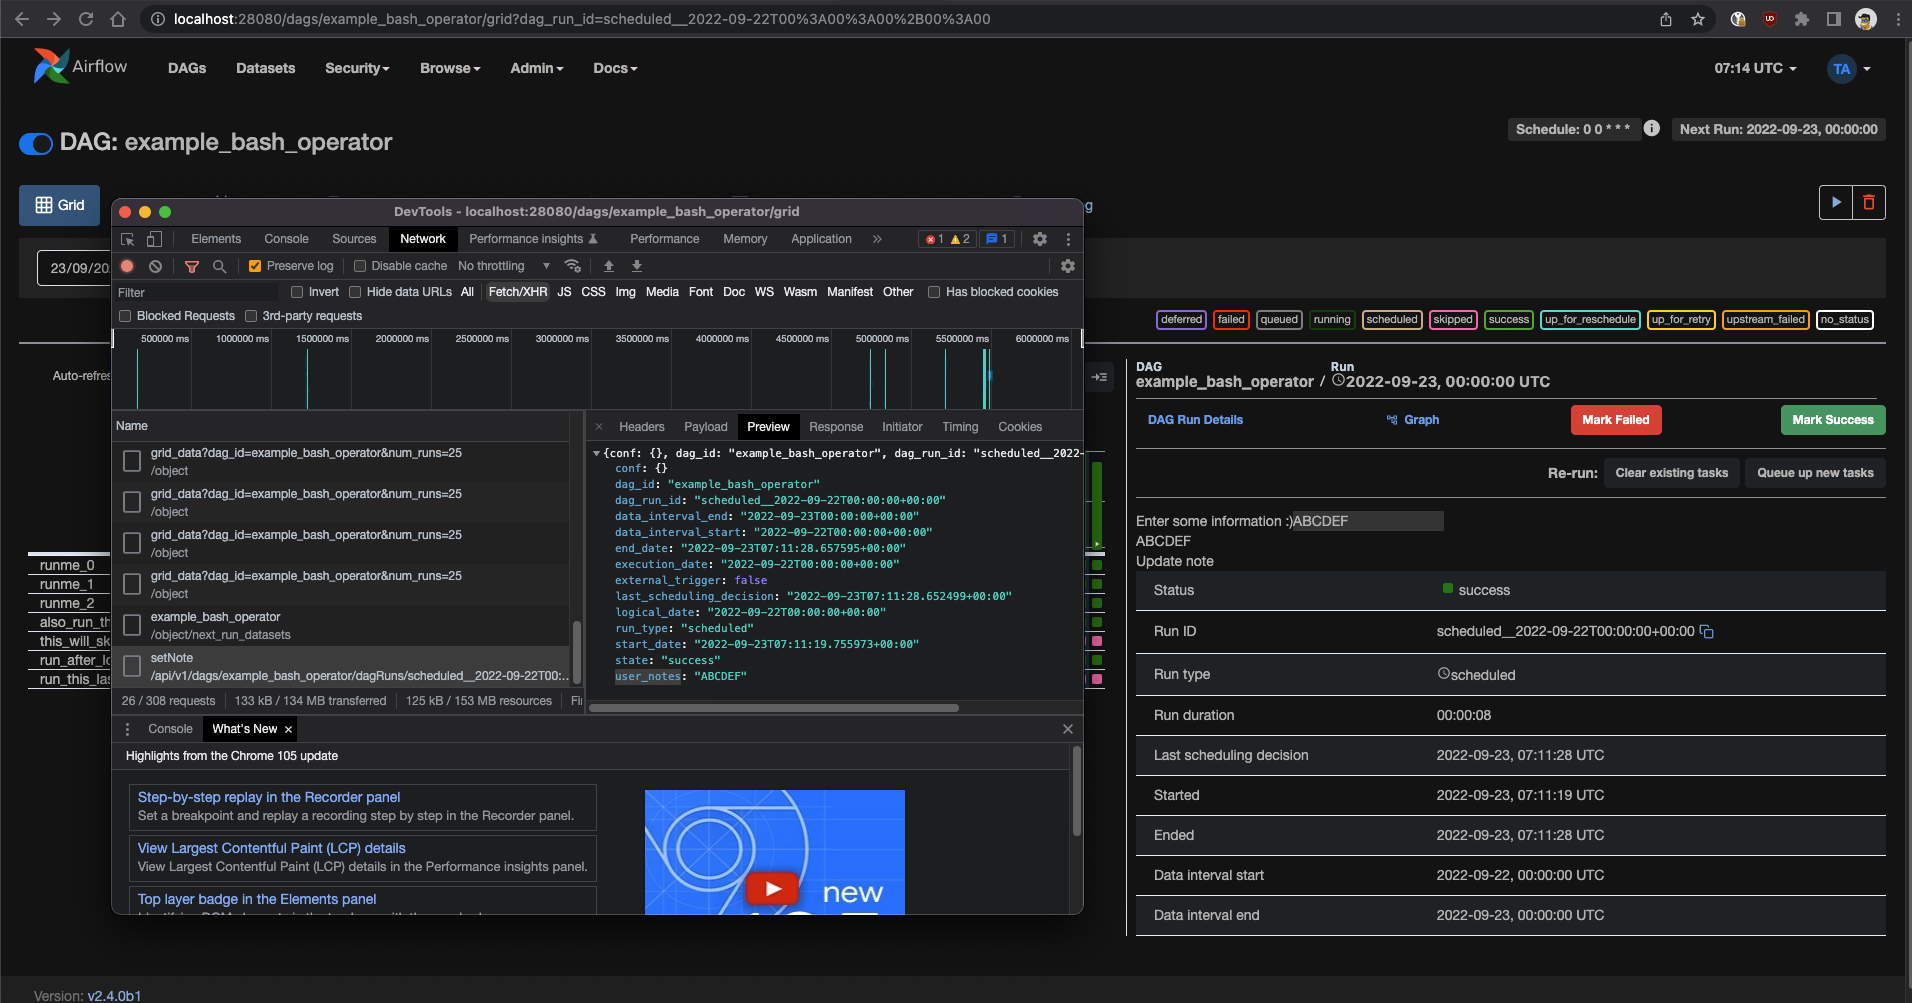Screen dimensions: 1912x1003
Task: Open the Graph link in run details
Action: coord(1413,420)
